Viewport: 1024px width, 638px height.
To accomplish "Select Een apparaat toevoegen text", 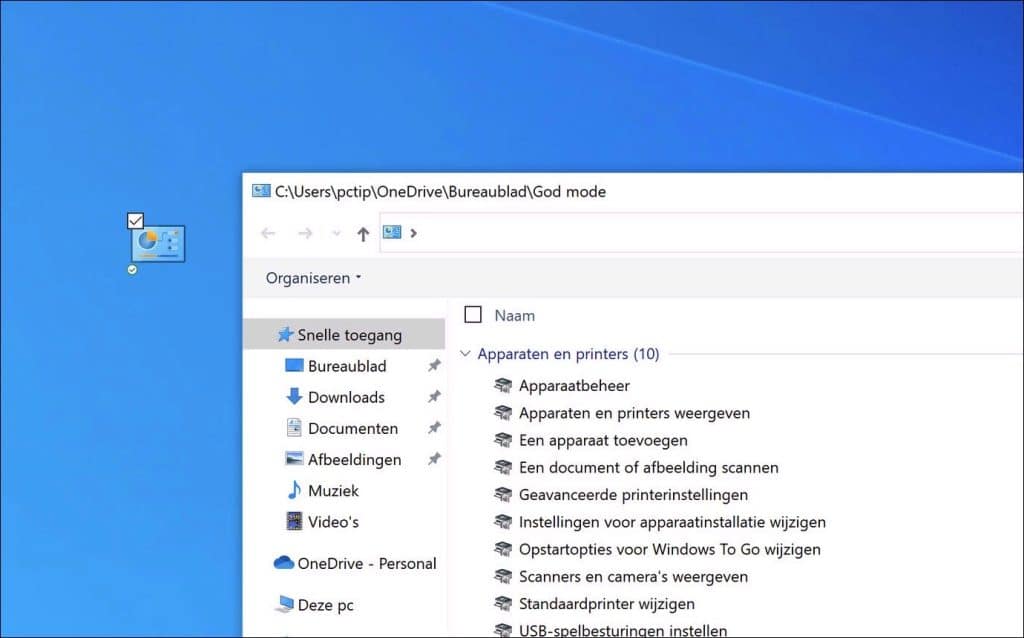I will point(603,441).
